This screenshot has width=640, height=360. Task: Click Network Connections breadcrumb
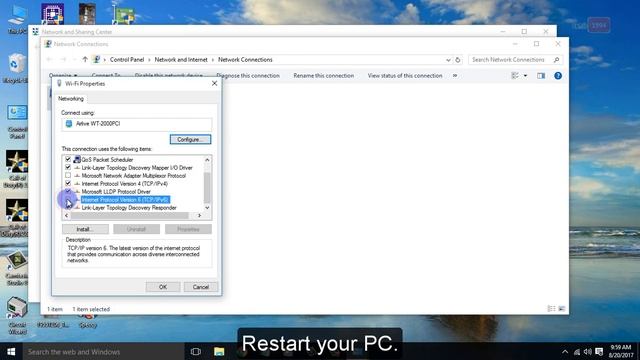245,60
